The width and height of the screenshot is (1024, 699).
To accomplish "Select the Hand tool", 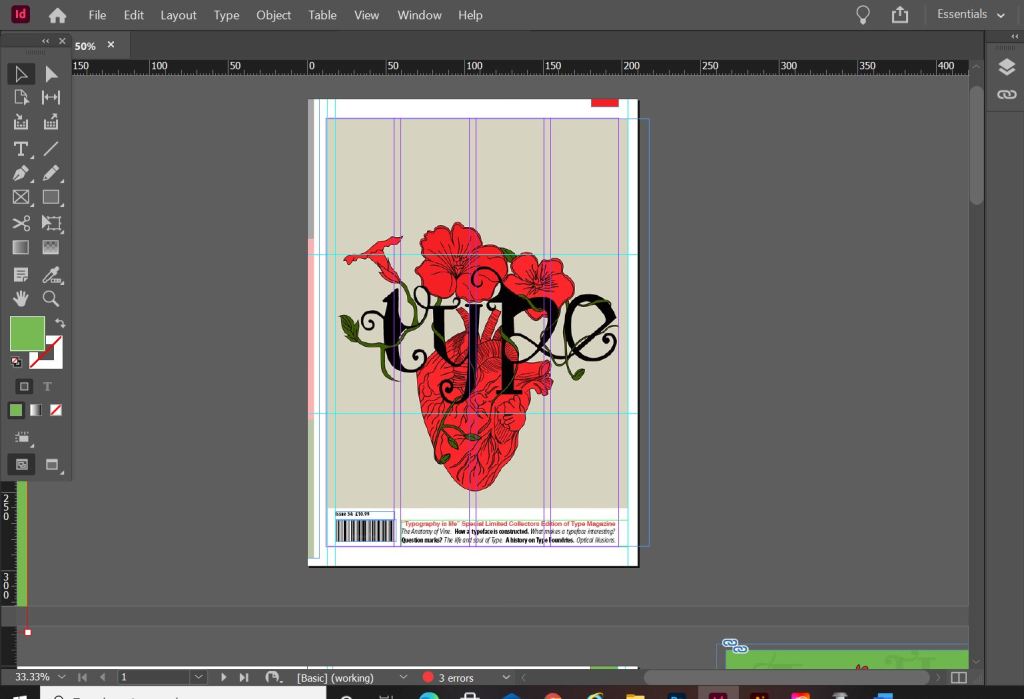I will click(20, 298).
